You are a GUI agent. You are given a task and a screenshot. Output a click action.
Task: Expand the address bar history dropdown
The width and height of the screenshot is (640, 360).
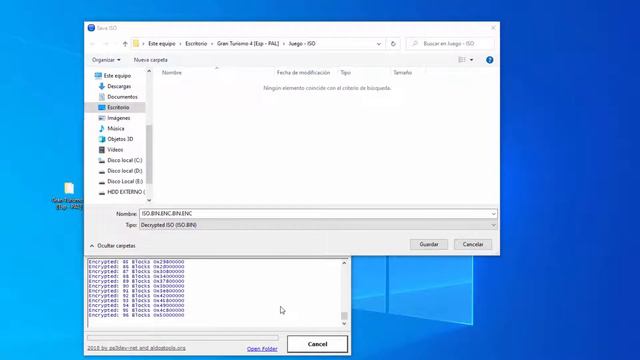coord(379,44)
